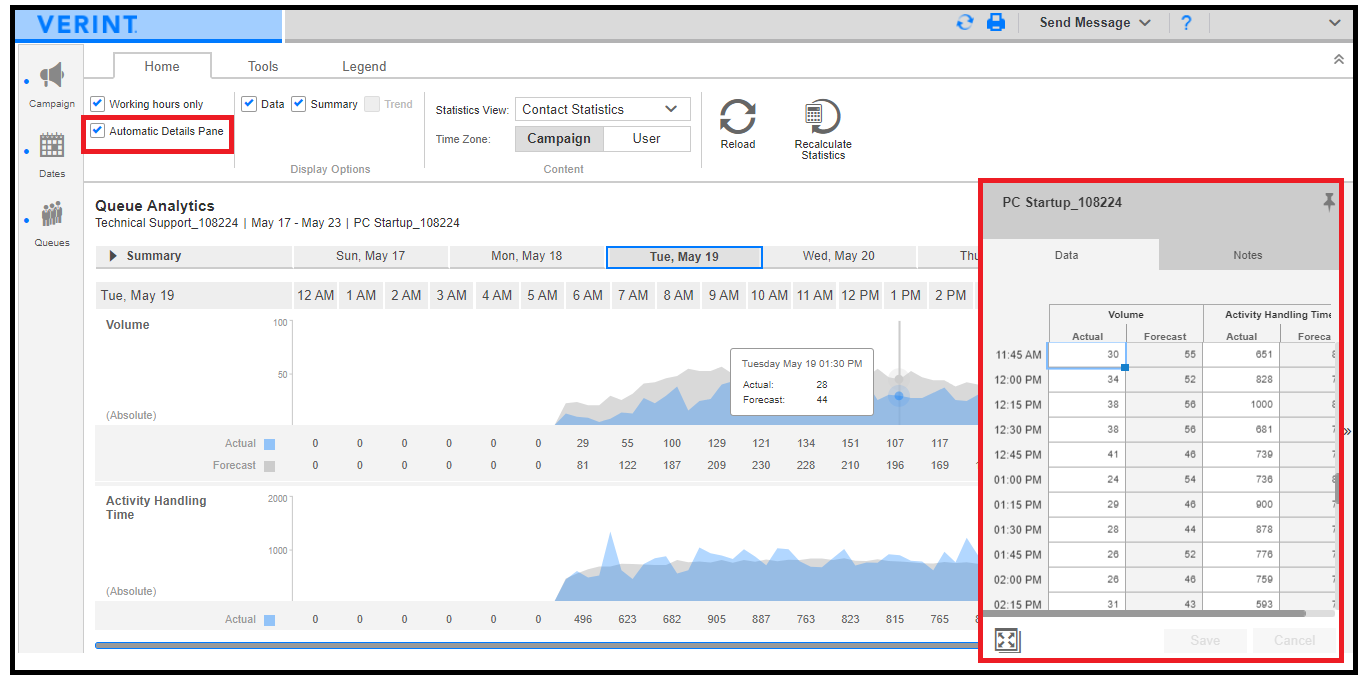Click the 12 AM hour column header

[x=316, y=295]
